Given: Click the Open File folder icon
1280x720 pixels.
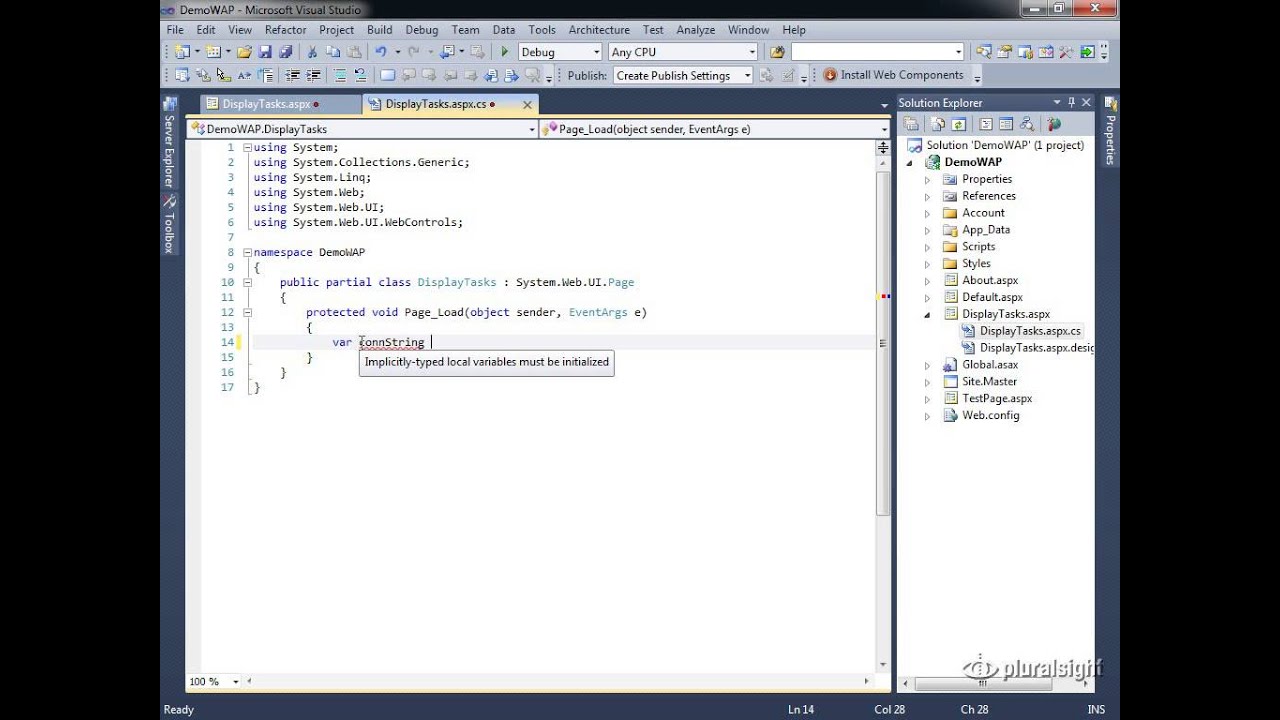Looking at the screenshot, I should click(244, 52).
